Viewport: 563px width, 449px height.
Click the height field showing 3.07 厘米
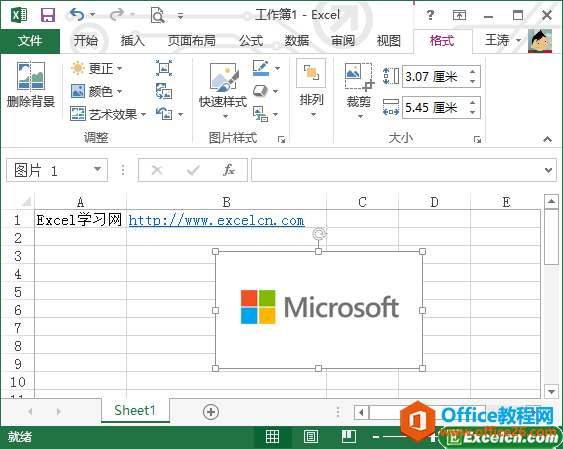point(434,76)
